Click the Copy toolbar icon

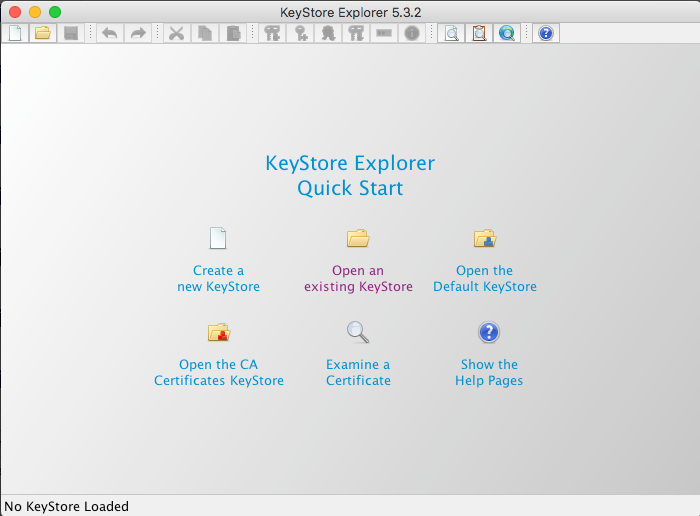click(205, 33)
